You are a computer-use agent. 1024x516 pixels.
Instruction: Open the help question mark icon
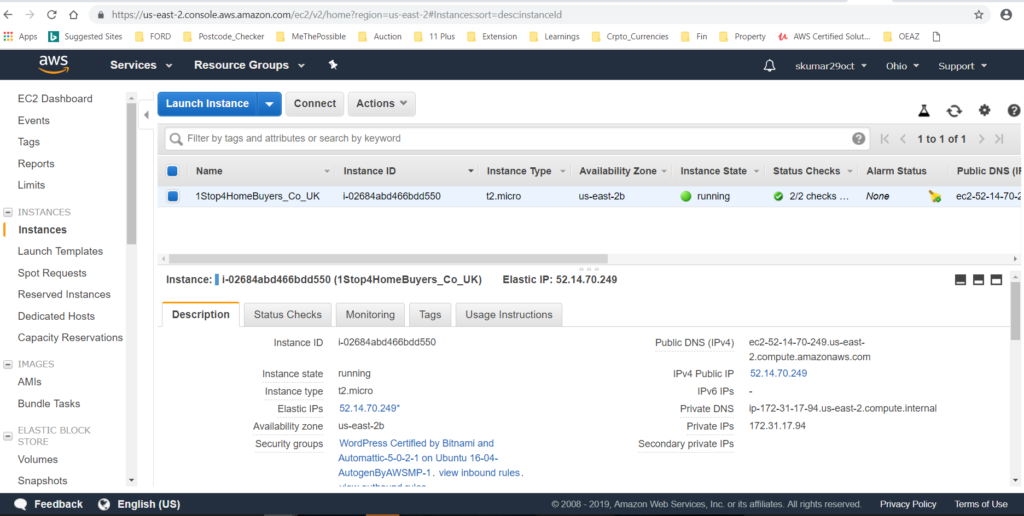point(1014,110)
